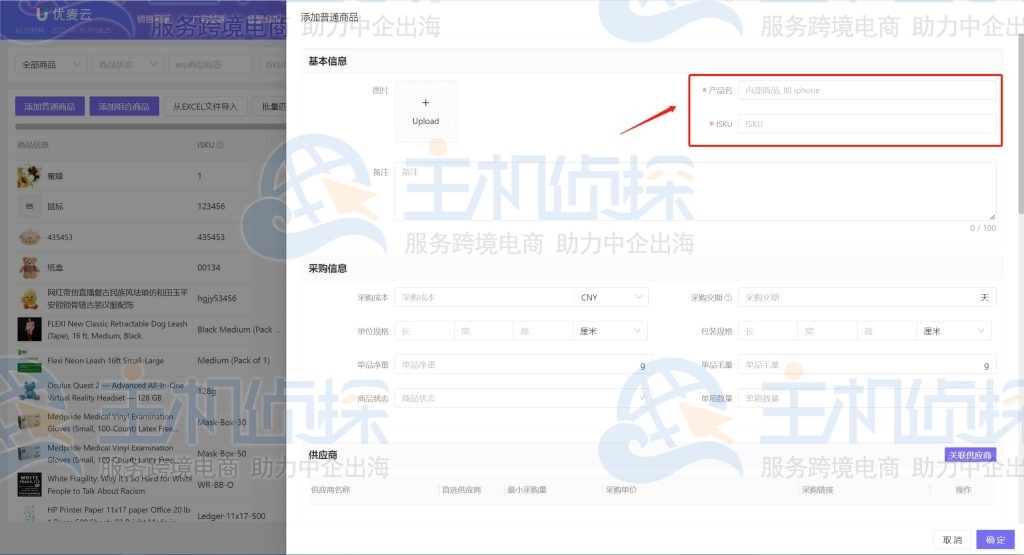
Task: Open the White Fragility book thumbnail
Action: point(29,484)
